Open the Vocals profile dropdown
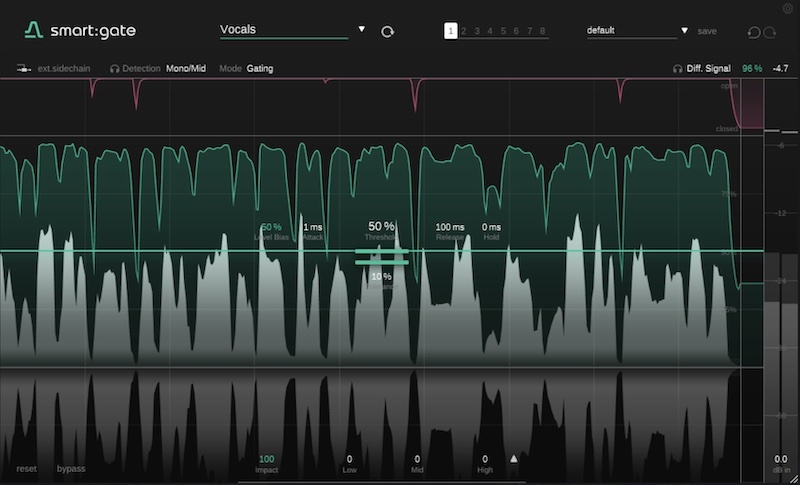This screenshot has height=485, width=800. point(362,30)
